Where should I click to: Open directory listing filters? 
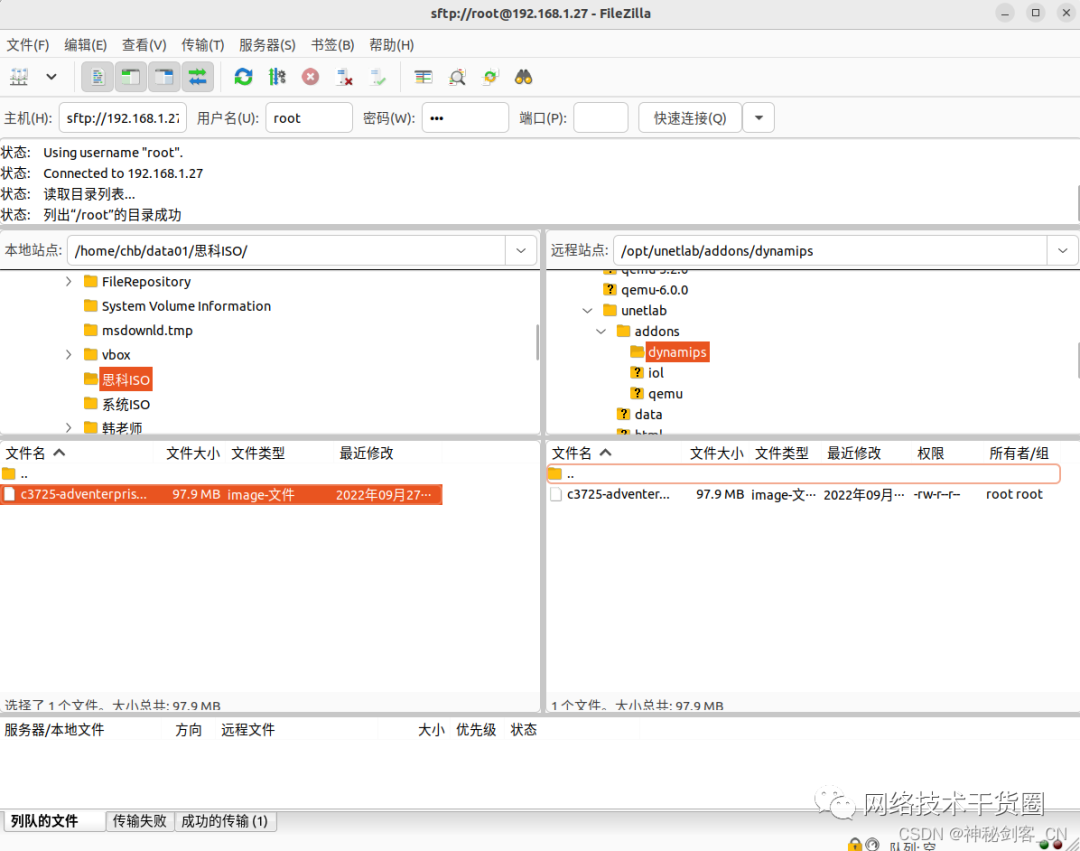coord(421,77)
